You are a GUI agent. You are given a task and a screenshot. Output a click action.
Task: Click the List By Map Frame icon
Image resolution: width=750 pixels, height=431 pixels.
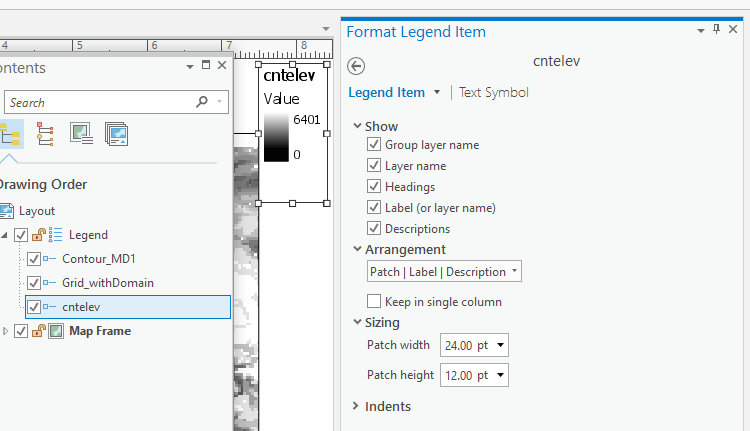coord(81,134)
